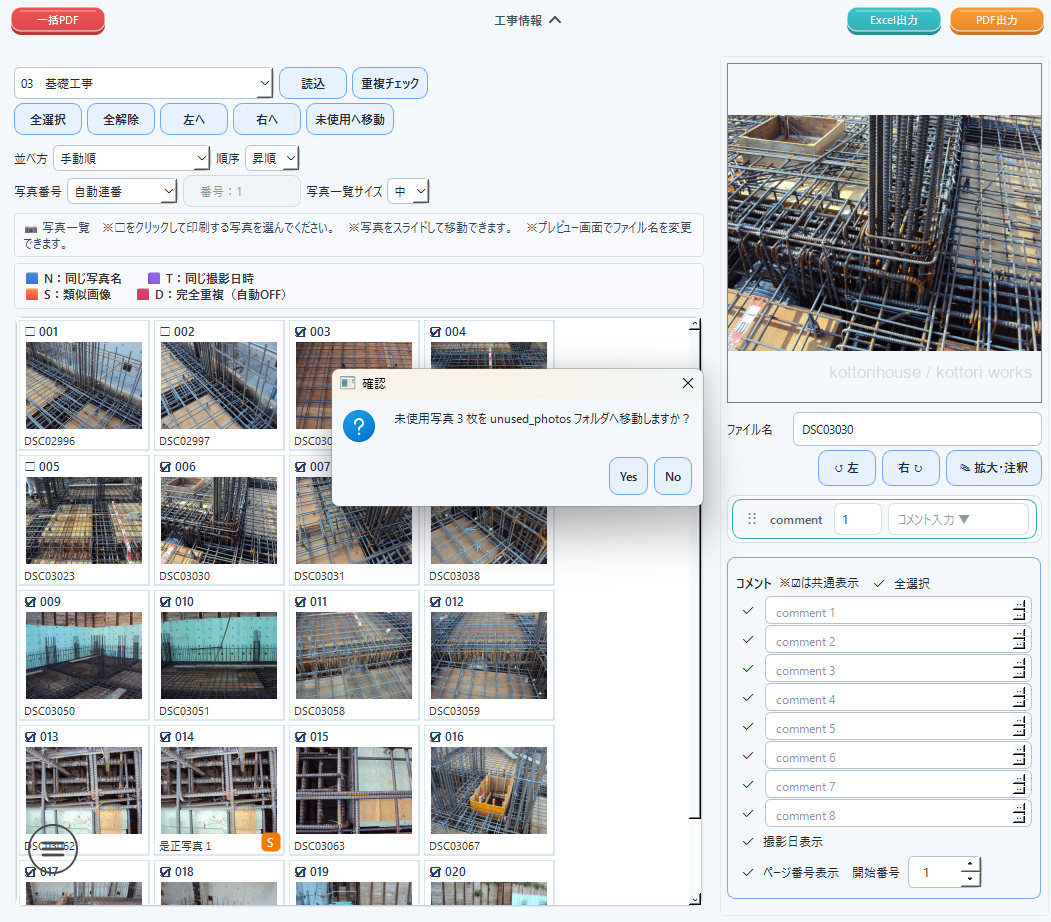Click the 右へ move button
Screen dimensions: 1051x922
point(267,119)
